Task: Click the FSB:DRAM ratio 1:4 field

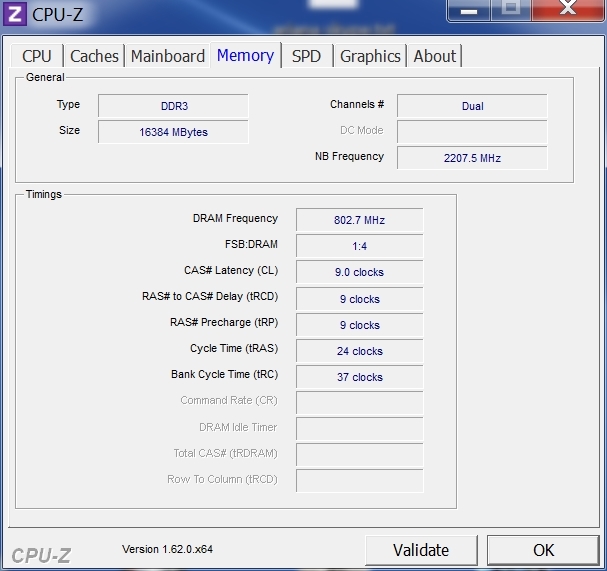Action: pyautogui.click(x=360, y=246)
